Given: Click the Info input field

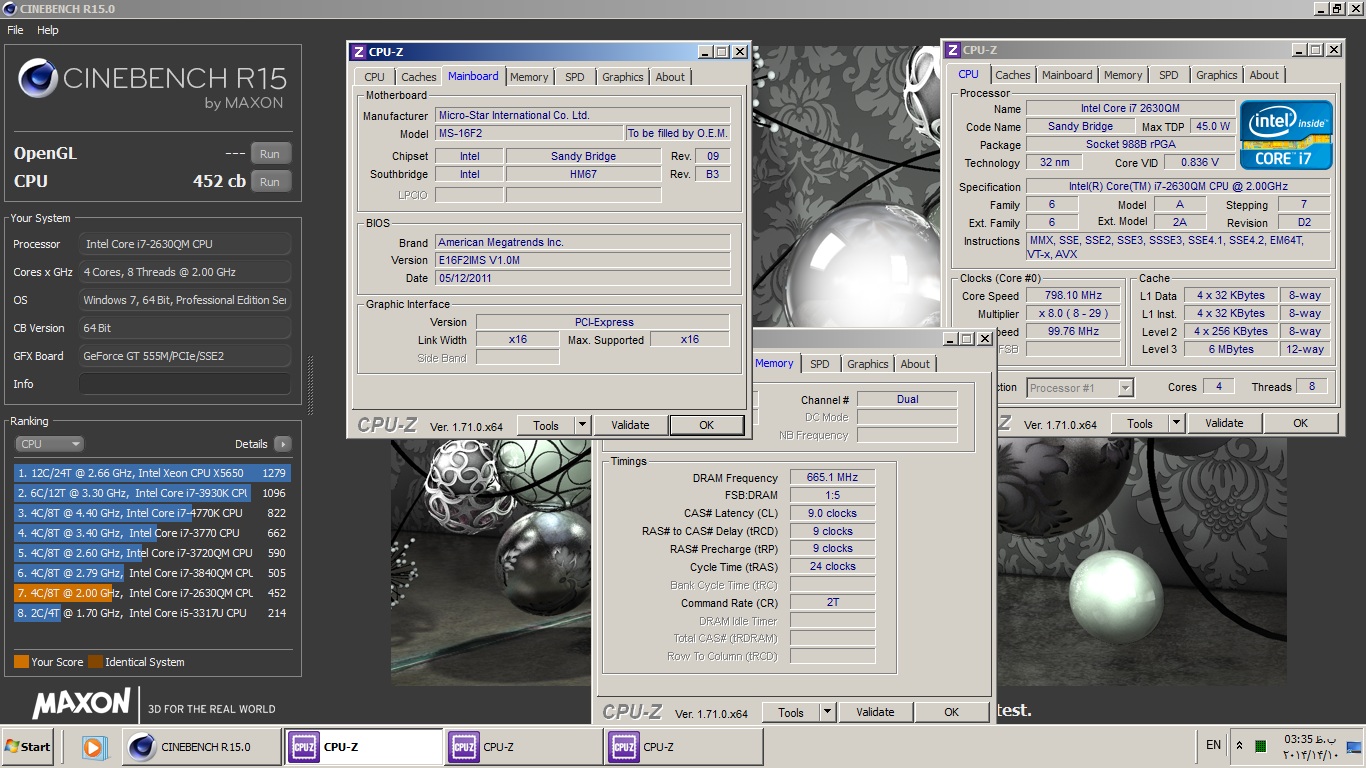Looking at the screenshot, I should tap(185, 384).
